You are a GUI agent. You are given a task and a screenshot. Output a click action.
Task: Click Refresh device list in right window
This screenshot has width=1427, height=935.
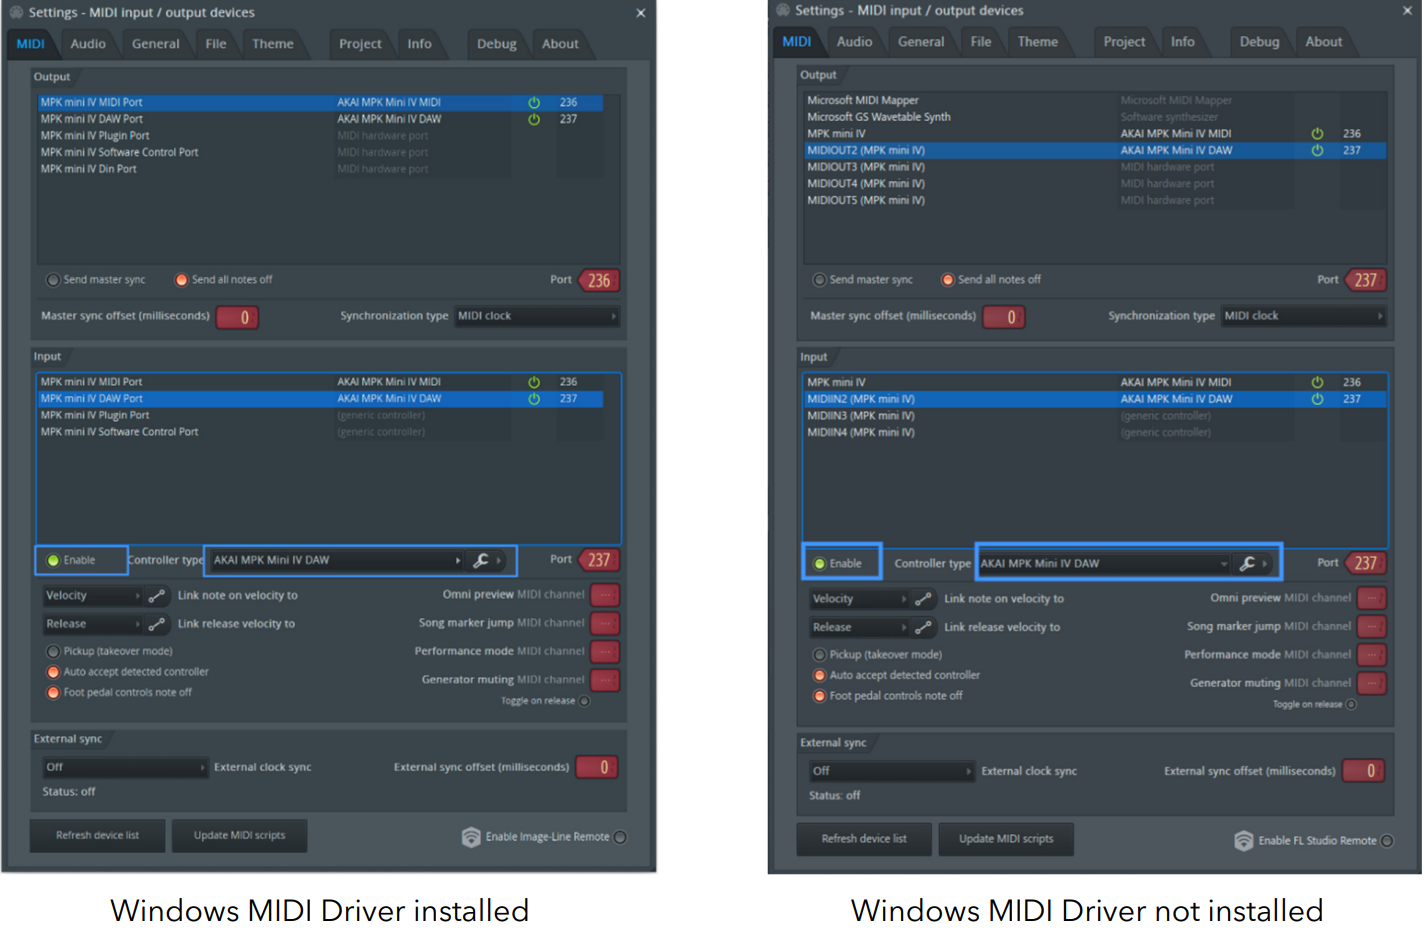coord(864,839)
